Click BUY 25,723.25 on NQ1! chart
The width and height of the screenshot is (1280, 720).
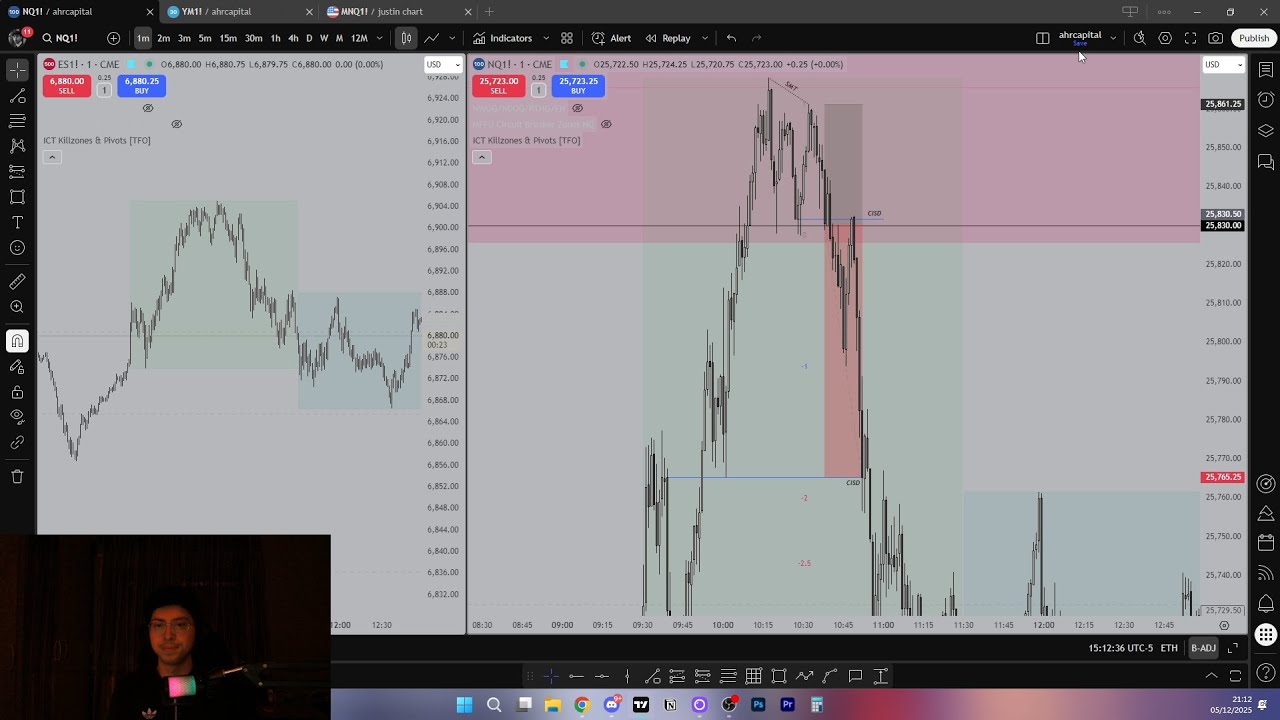[x=578, y=86]
